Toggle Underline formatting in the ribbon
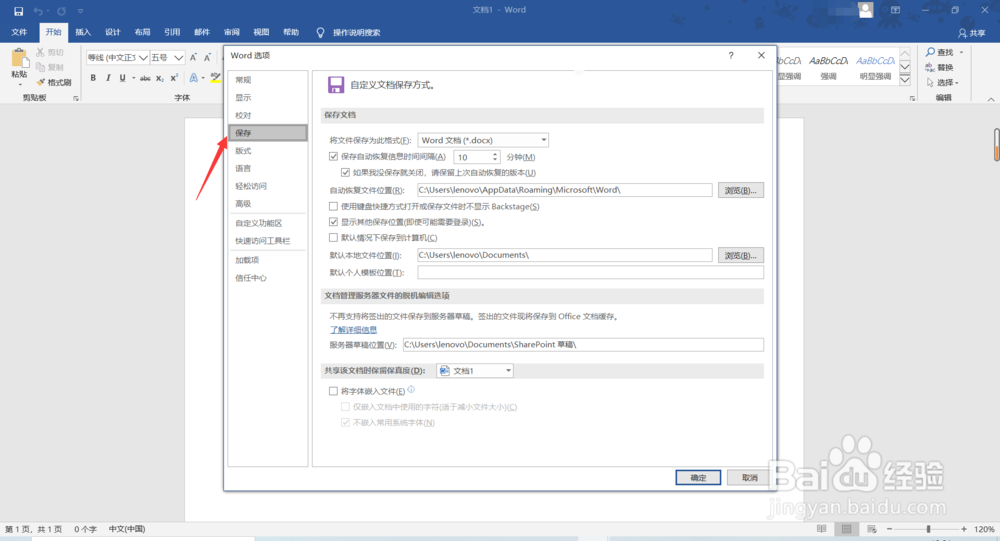The image size is (1000, 541). point(122,78)
